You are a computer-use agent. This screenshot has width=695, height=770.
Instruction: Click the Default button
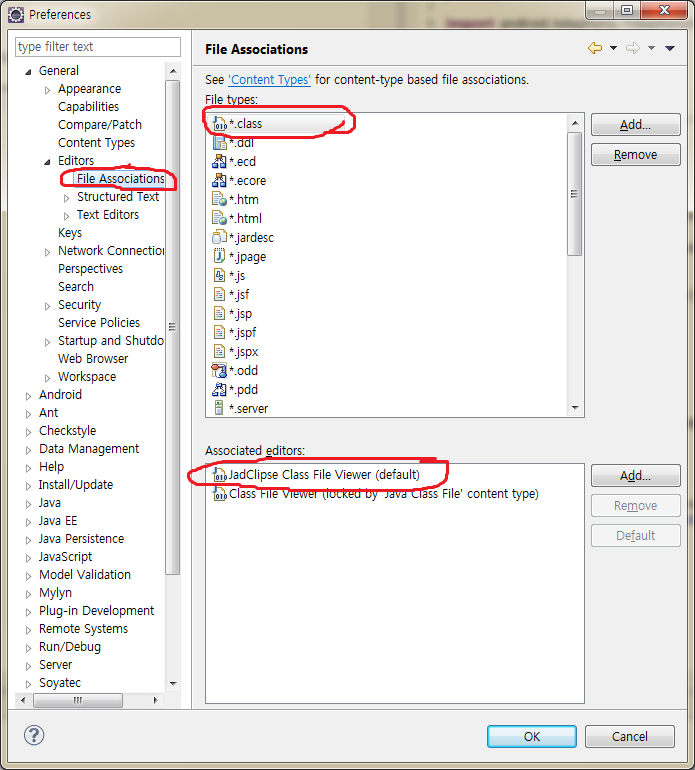636,536
